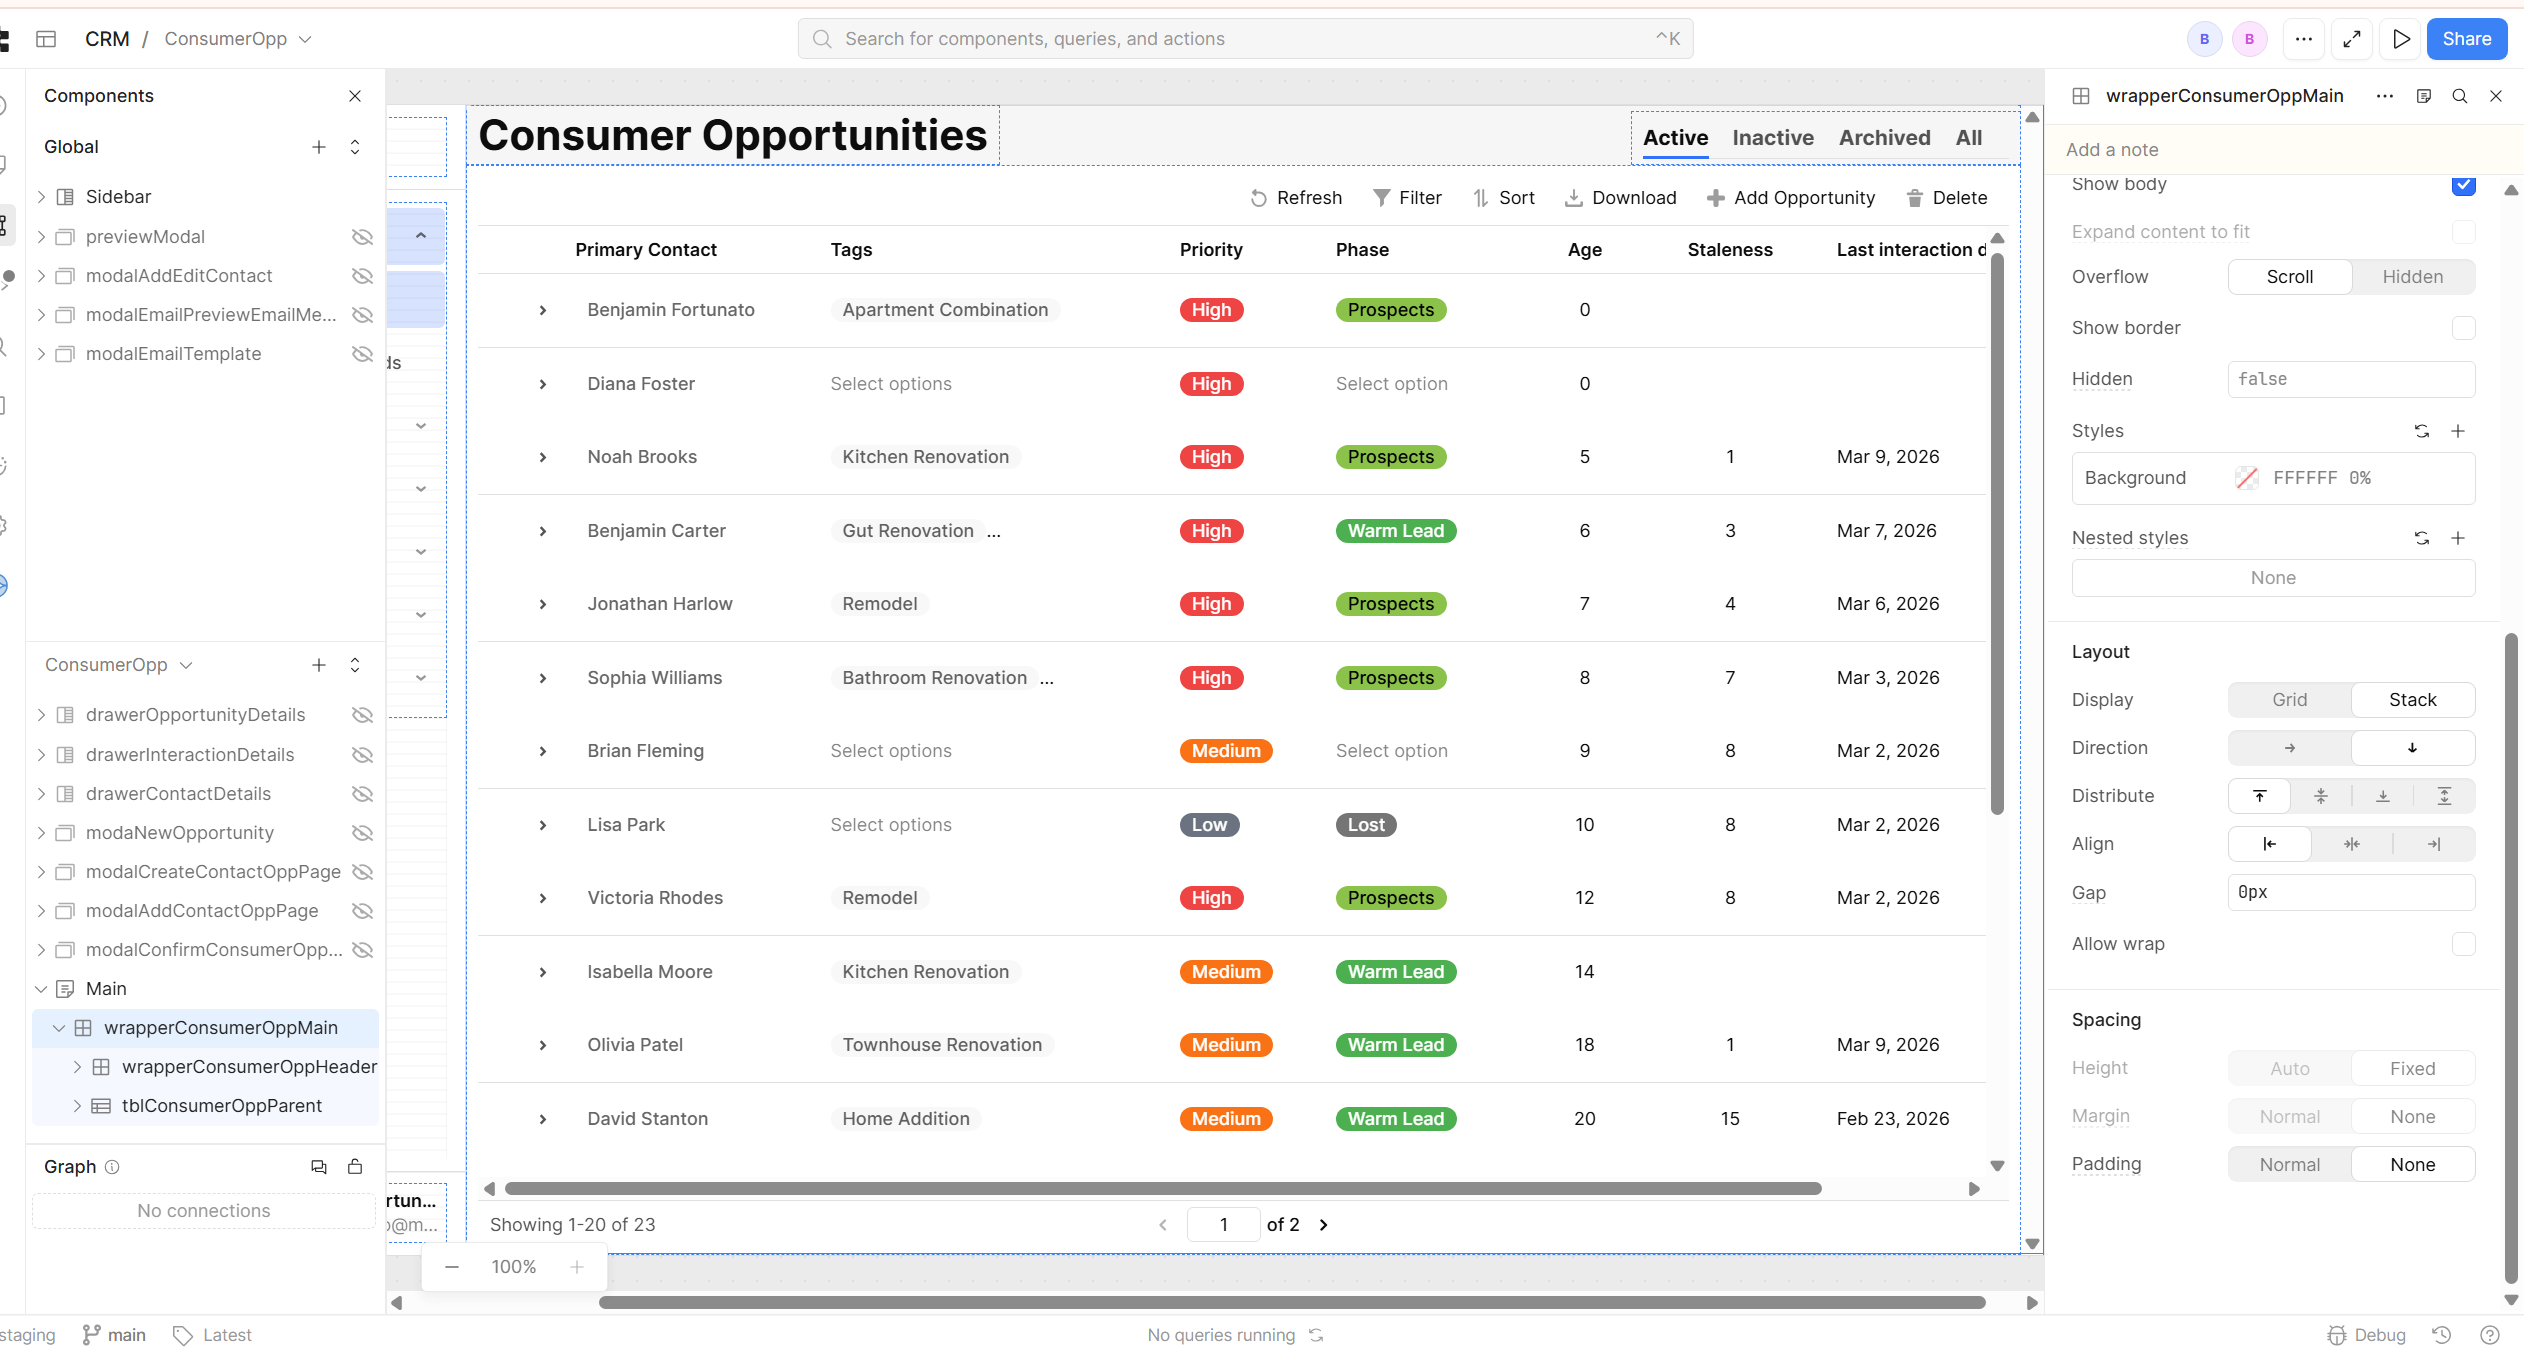The width and height of the screenshot is (2524, 1352).
Task: Open inspector search magnifier icon
Action: point(2460,96)
